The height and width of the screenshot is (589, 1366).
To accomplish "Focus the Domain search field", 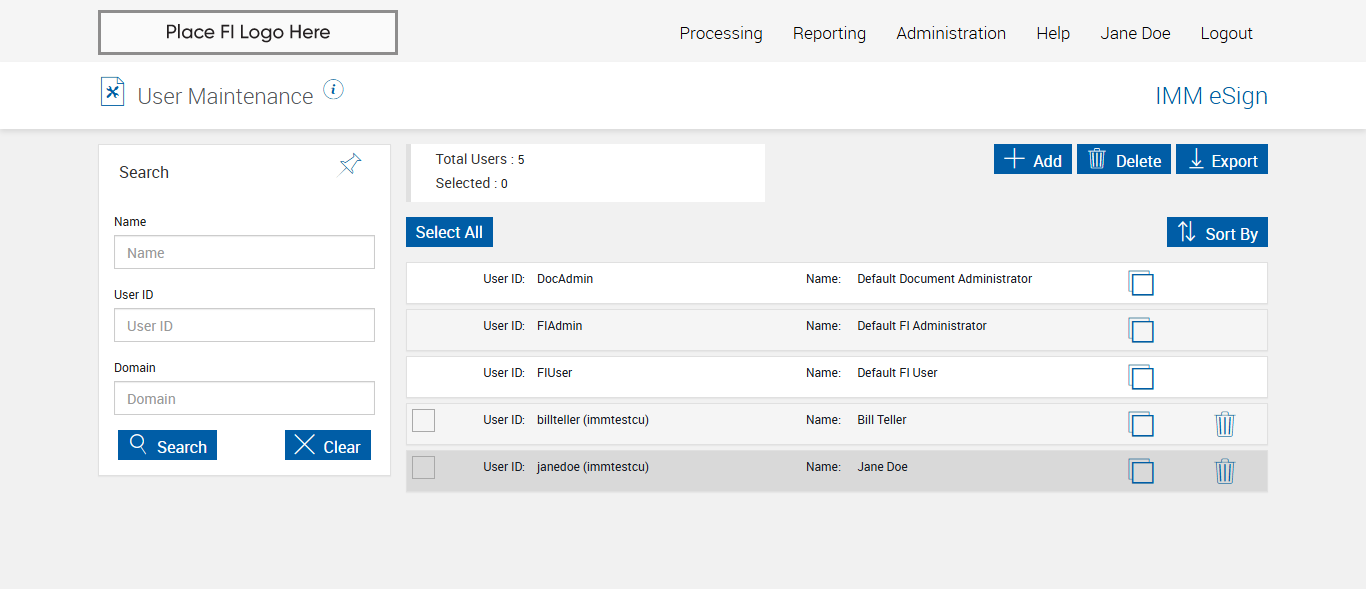I will click(244, 398).
